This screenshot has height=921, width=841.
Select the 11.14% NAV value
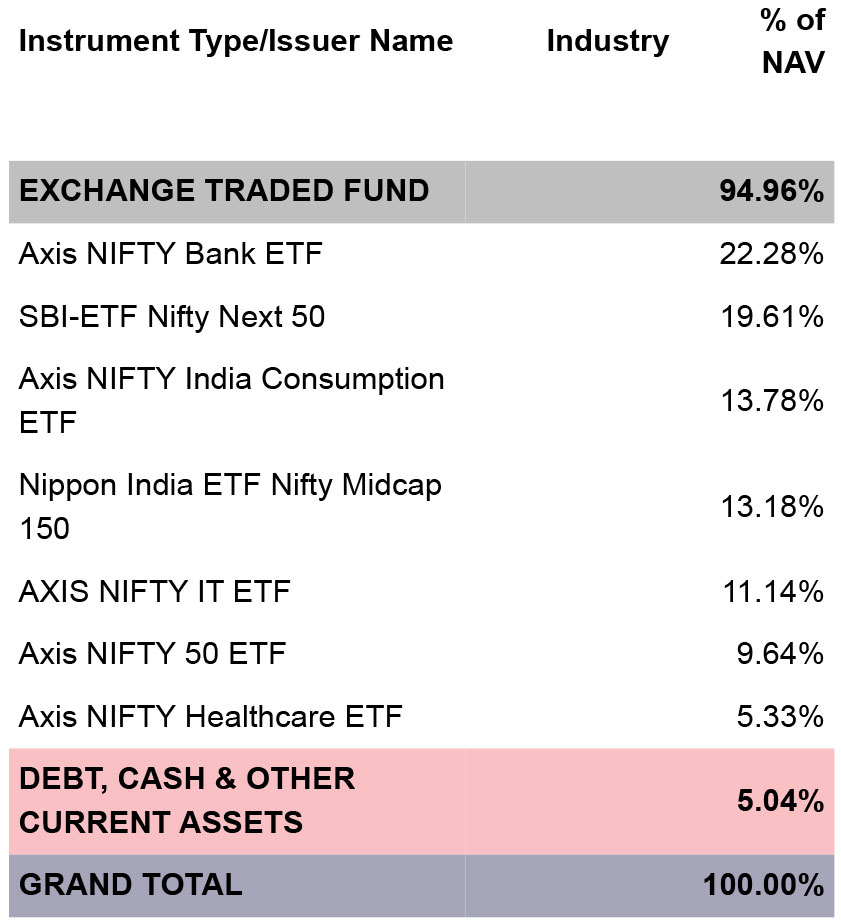click(772, 591)
